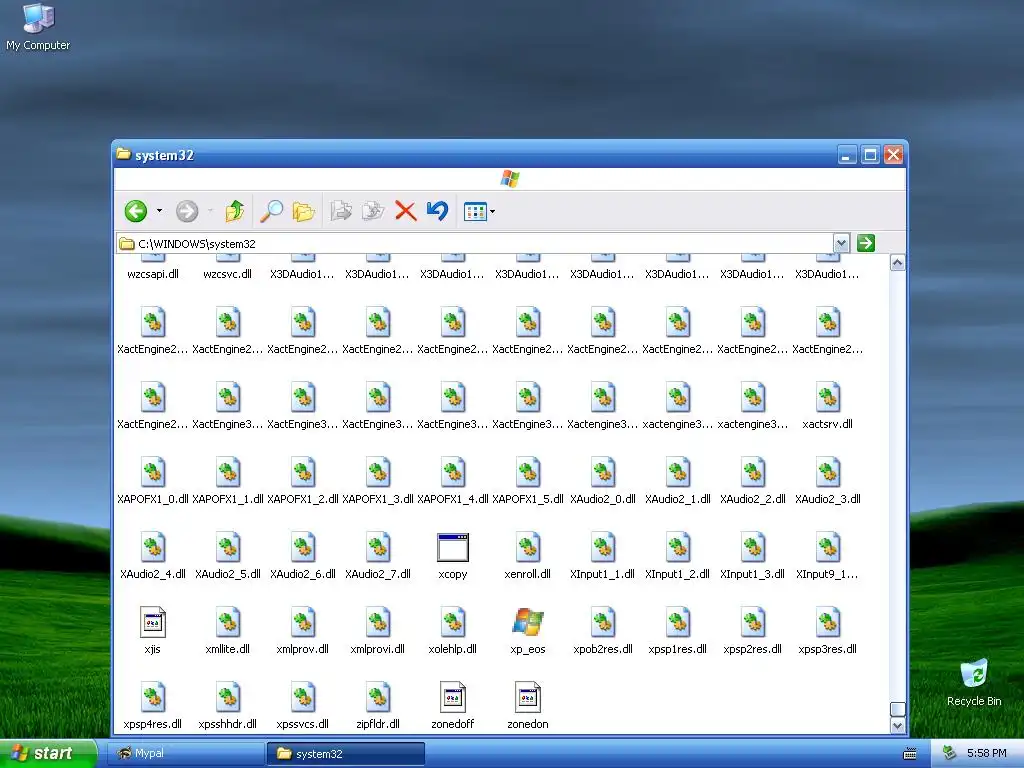Click the xpsp3res.dll file name
Viewport: 1024px width, 768px height.
827,649
